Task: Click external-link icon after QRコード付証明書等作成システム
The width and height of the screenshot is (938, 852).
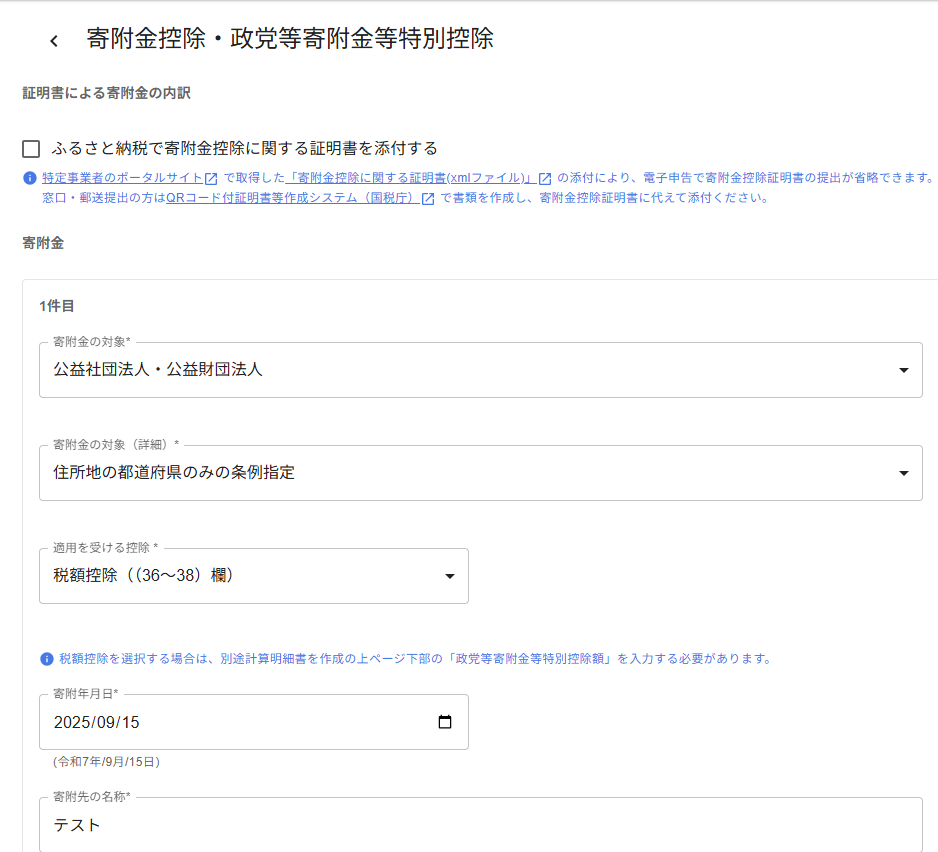Action: (428, 198)
